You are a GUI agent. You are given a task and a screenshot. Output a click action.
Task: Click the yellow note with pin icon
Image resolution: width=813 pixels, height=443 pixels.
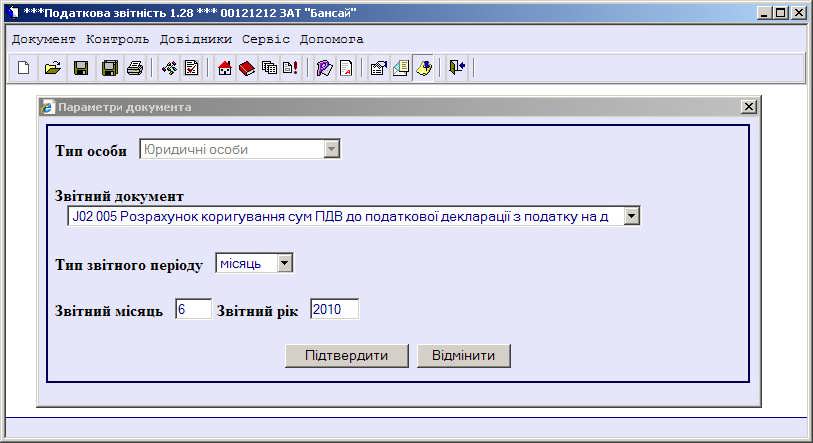click(424, 68)
